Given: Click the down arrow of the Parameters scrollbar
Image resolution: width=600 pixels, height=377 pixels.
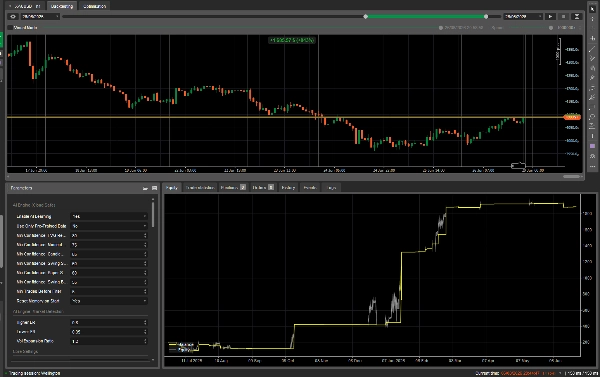Looking at the screenshot, I should tap(153, 360).
